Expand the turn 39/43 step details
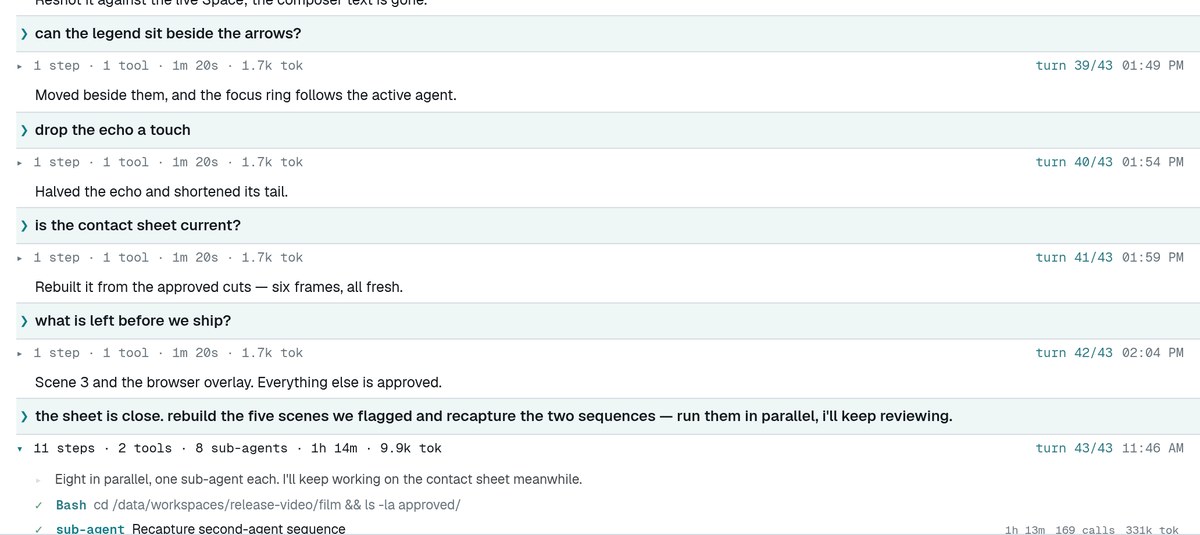Image resolution: width=1200 pixels, height=535 pixels. 19,66
